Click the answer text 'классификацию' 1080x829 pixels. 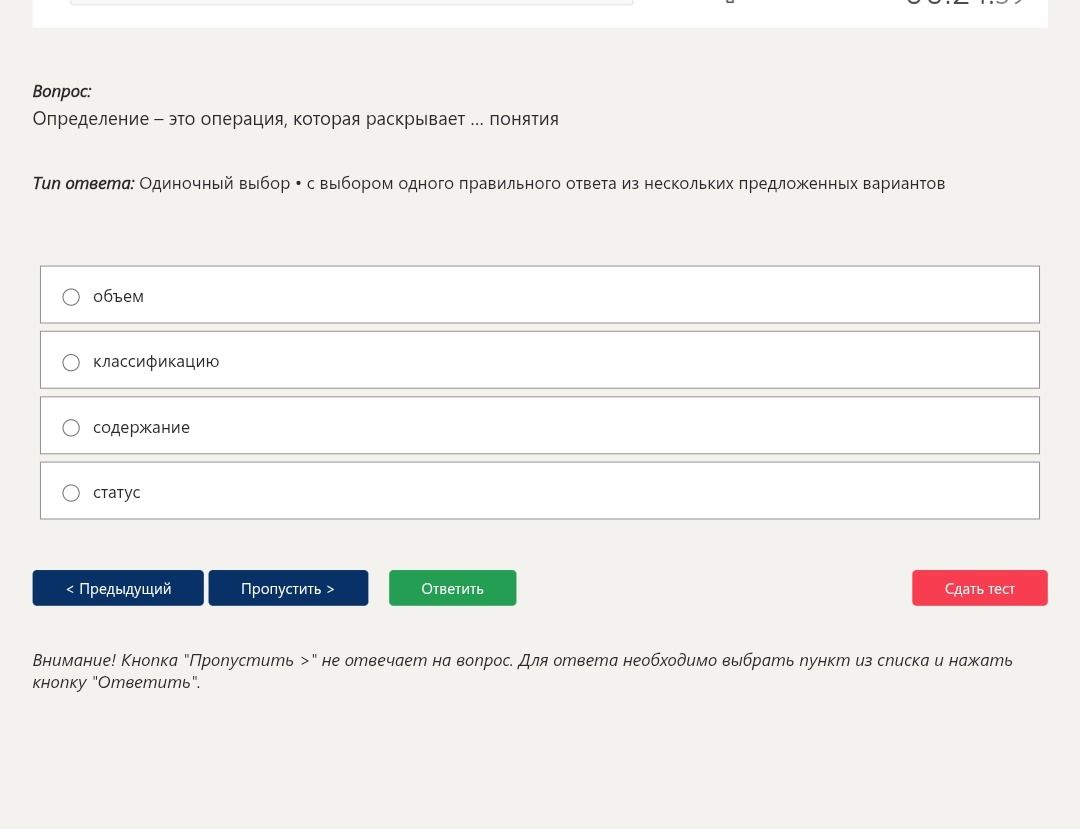coord(156,361)
